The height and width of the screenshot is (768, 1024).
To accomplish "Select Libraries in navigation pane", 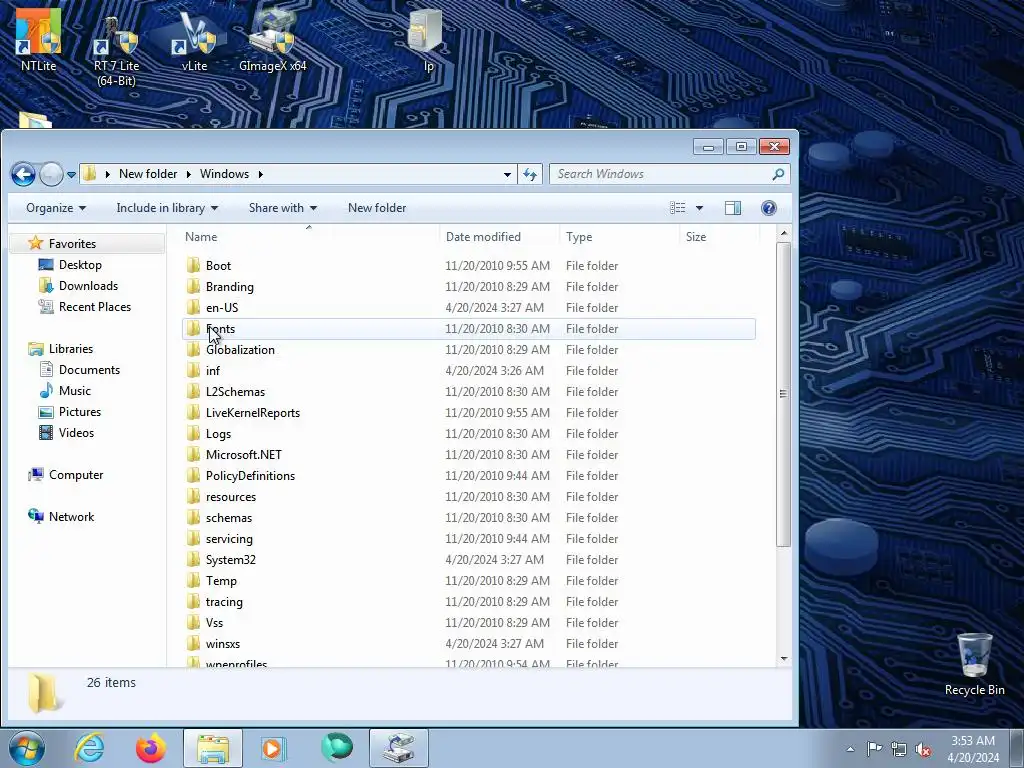I will 71,349.
